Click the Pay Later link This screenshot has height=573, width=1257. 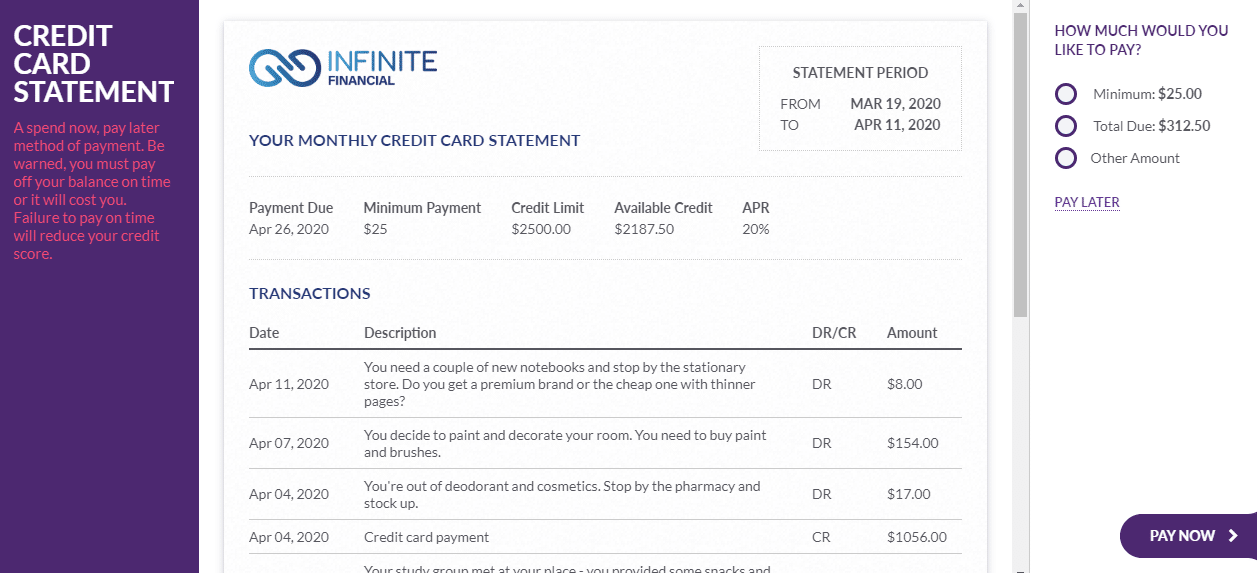(1087, 202)
